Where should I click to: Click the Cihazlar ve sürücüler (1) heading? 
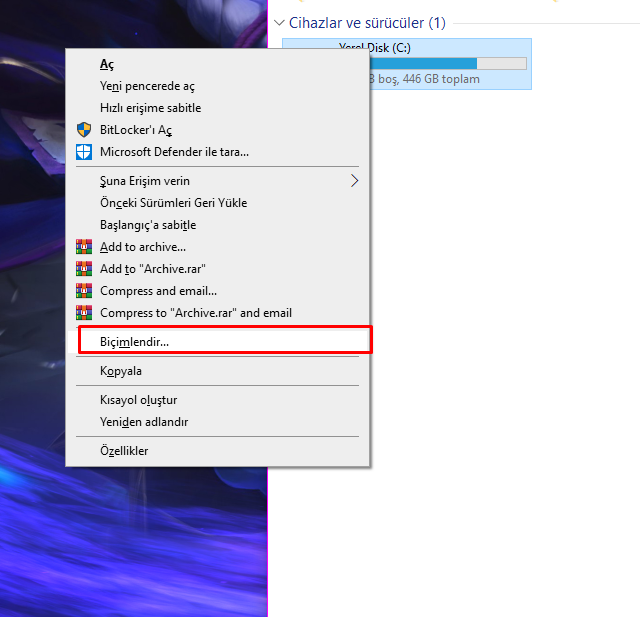367,23
